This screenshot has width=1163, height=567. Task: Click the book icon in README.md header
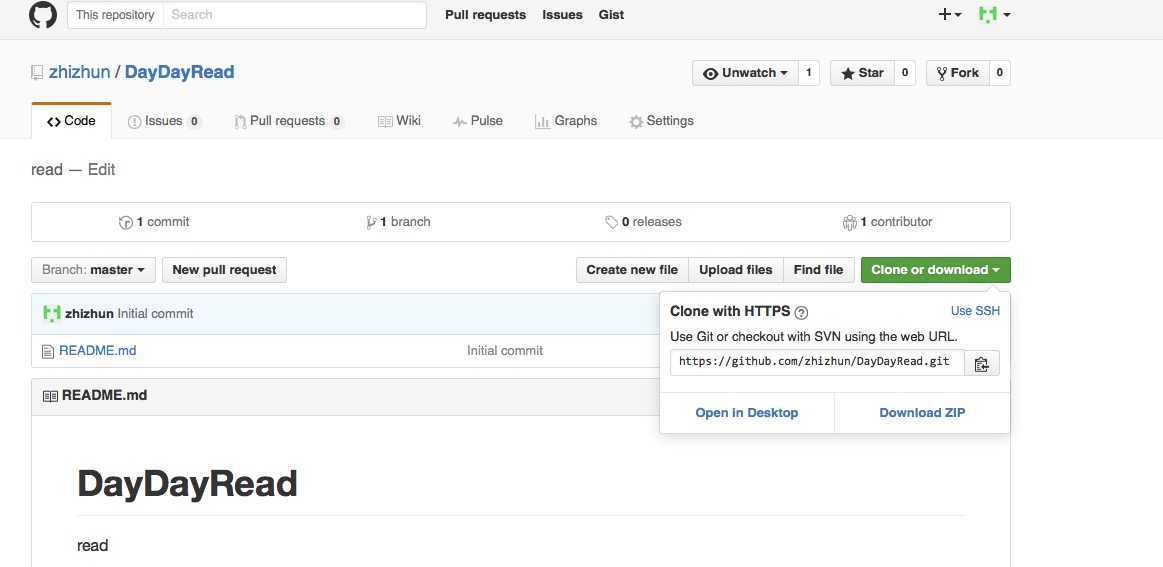click(x=50, y=396)
